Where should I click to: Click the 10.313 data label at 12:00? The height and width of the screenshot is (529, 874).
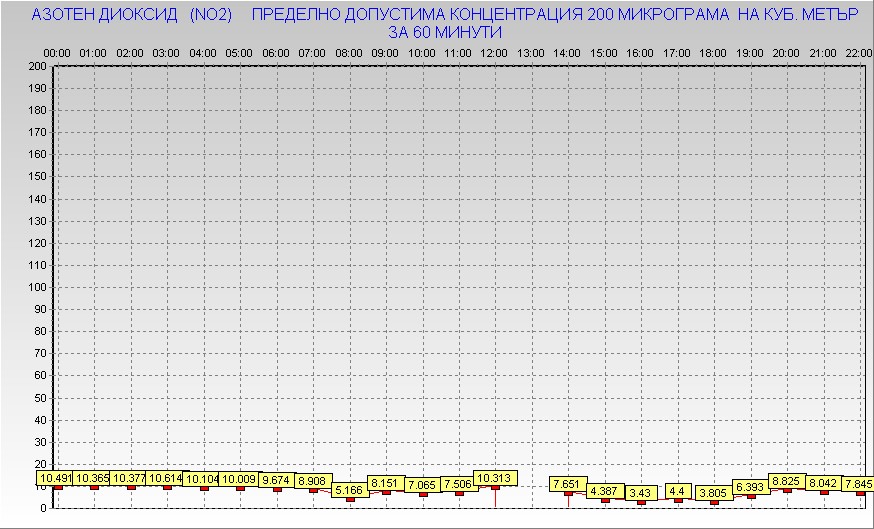click(495, 478)
